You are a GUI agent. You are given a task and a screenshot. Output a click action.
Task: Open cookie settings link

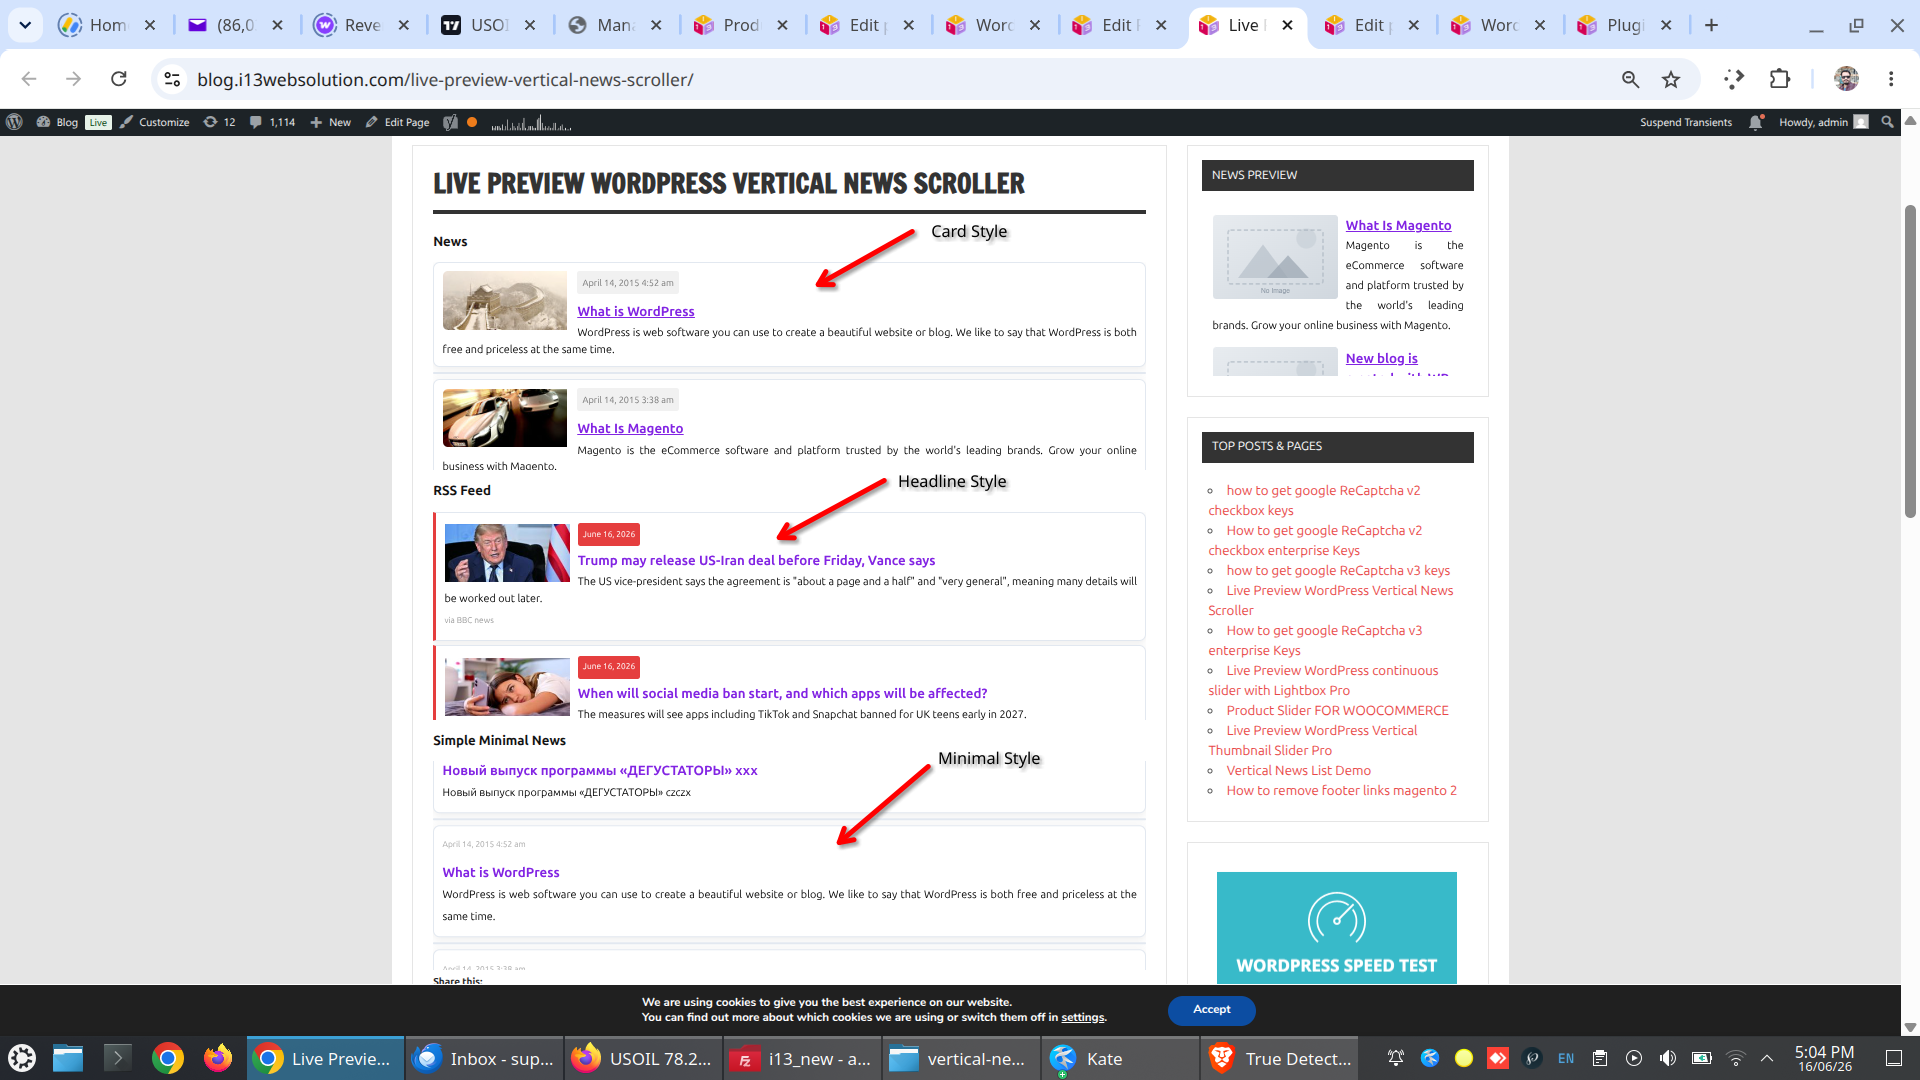pyautogui.click(x=1082, y=1017)
